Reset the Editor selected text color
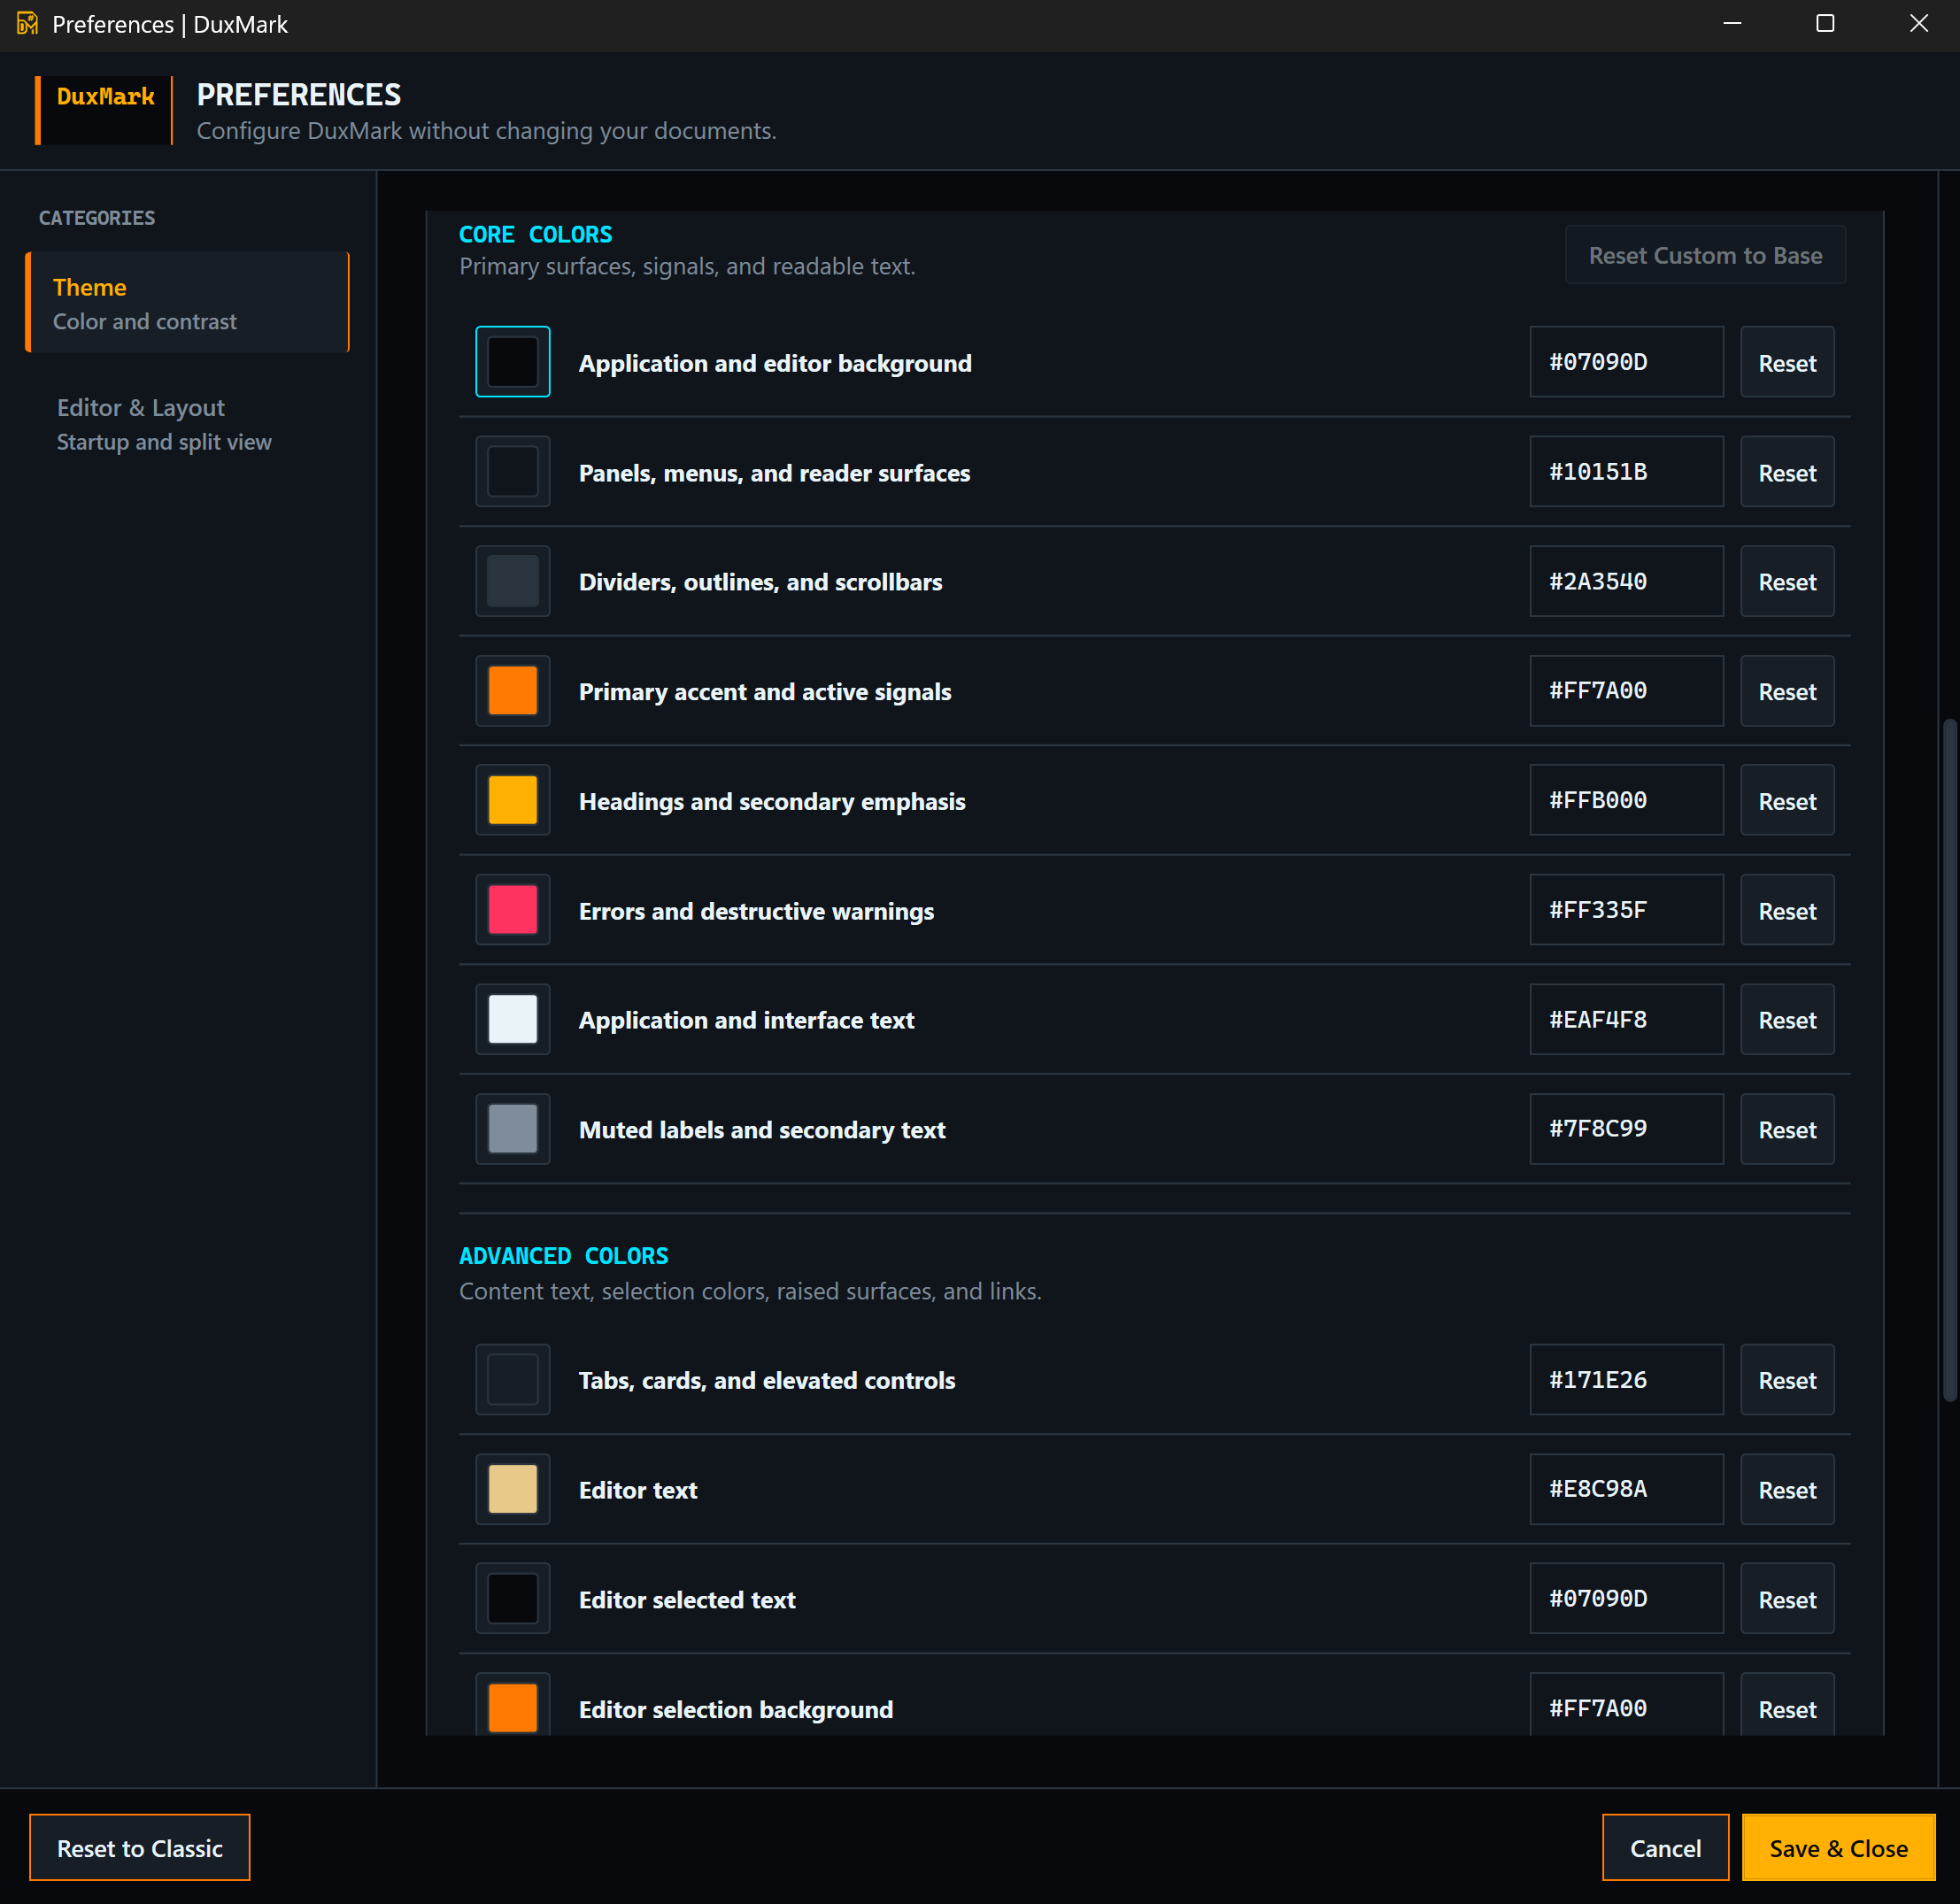This screenshot has height=1904, width=1960. (x=1787, y=1599)
